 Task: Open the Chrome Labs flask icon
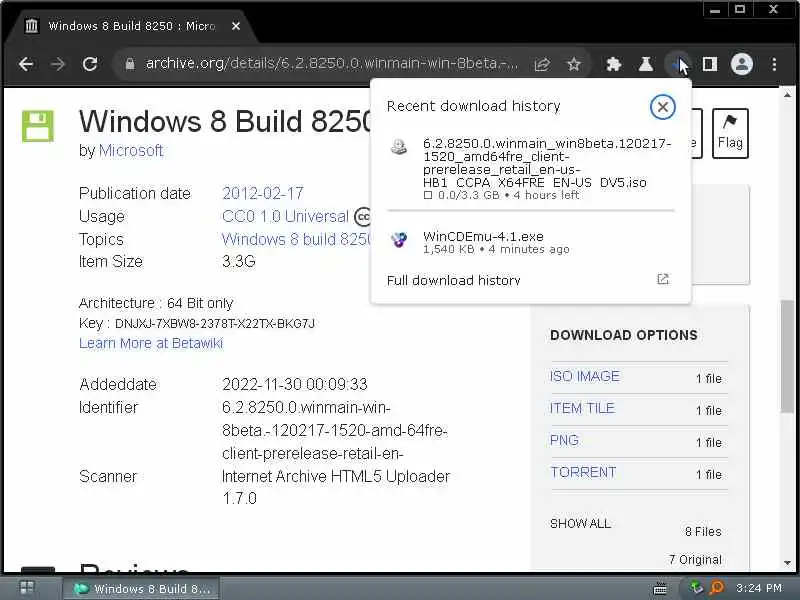[x=646, y=64]
